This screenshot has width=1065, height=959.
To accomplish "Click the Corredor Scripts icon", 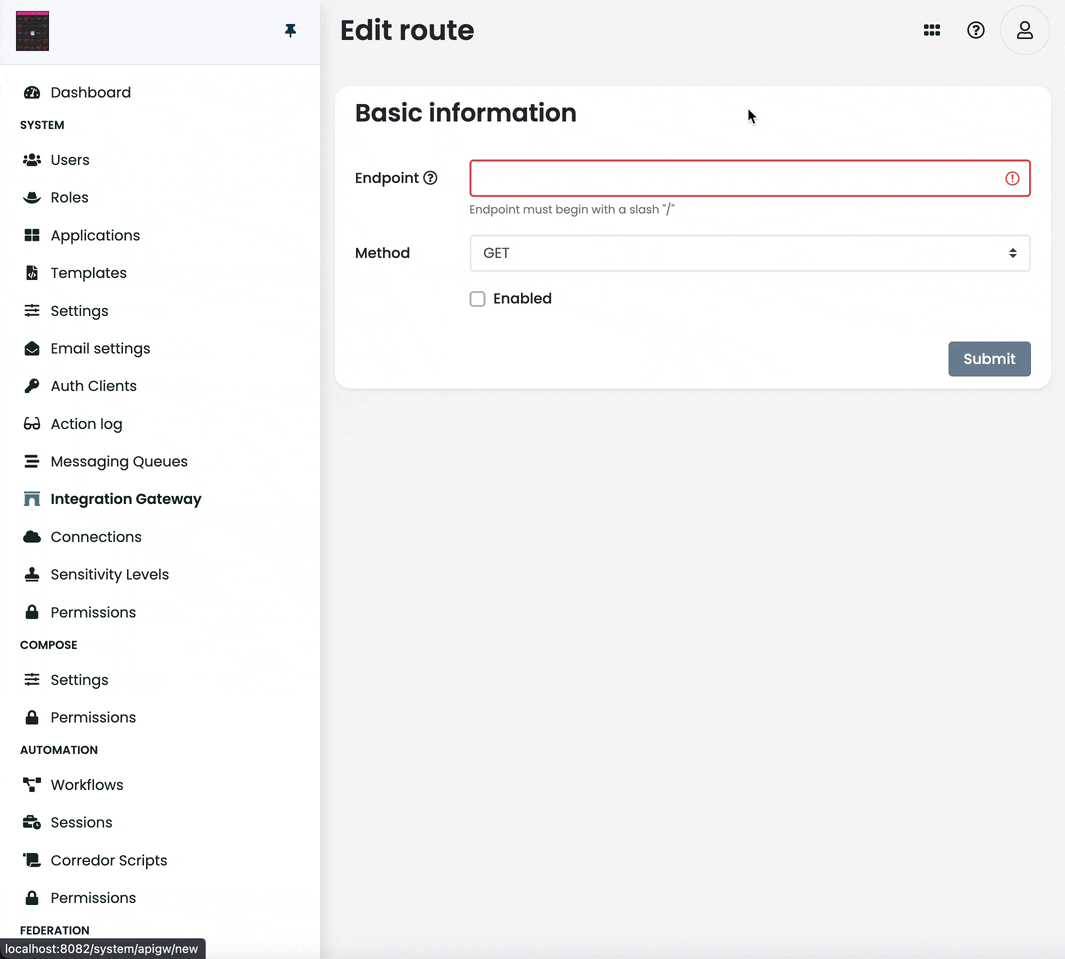I will point(31,860).
